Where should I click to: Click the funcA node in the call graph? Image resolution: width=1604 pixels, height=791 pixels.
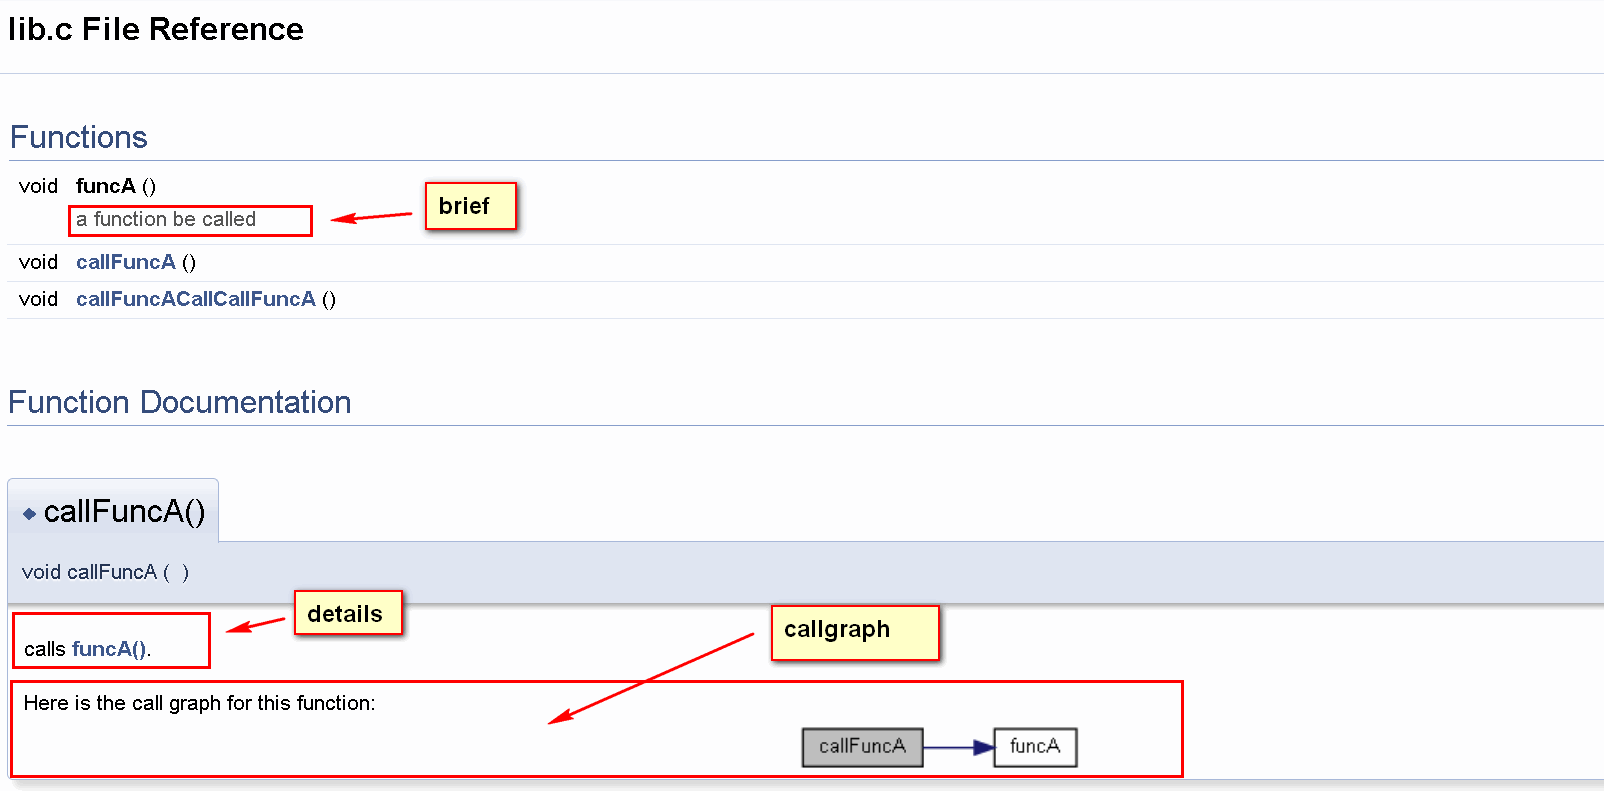1035,747
